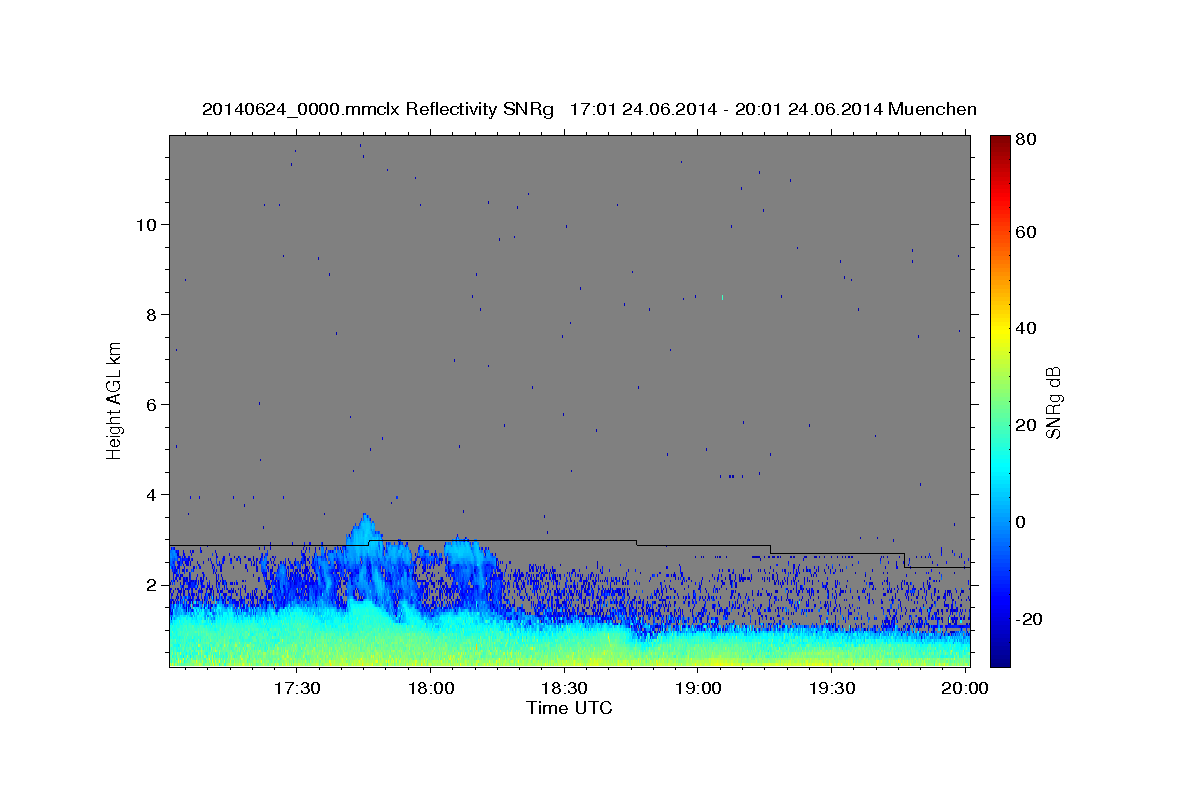
Task: Click the plot title text
Action: click(x=589, y=109)
